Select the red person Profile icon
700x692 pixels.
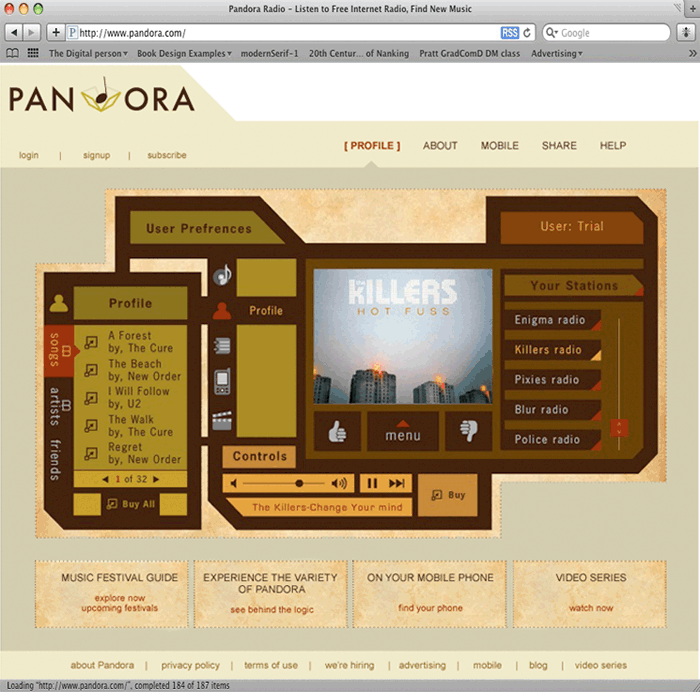coord(222,311)
